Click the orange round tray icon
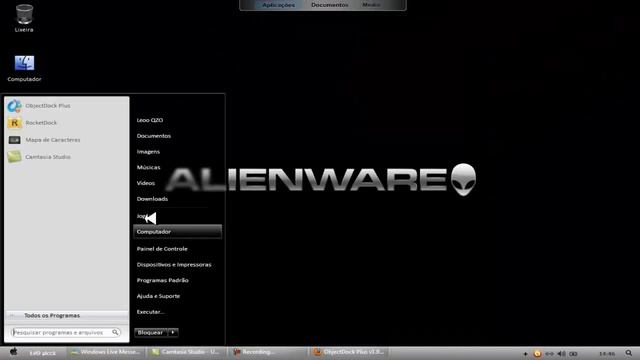This screenshot has width=640, height=360. pyautogui.click(x=537, y=353)
